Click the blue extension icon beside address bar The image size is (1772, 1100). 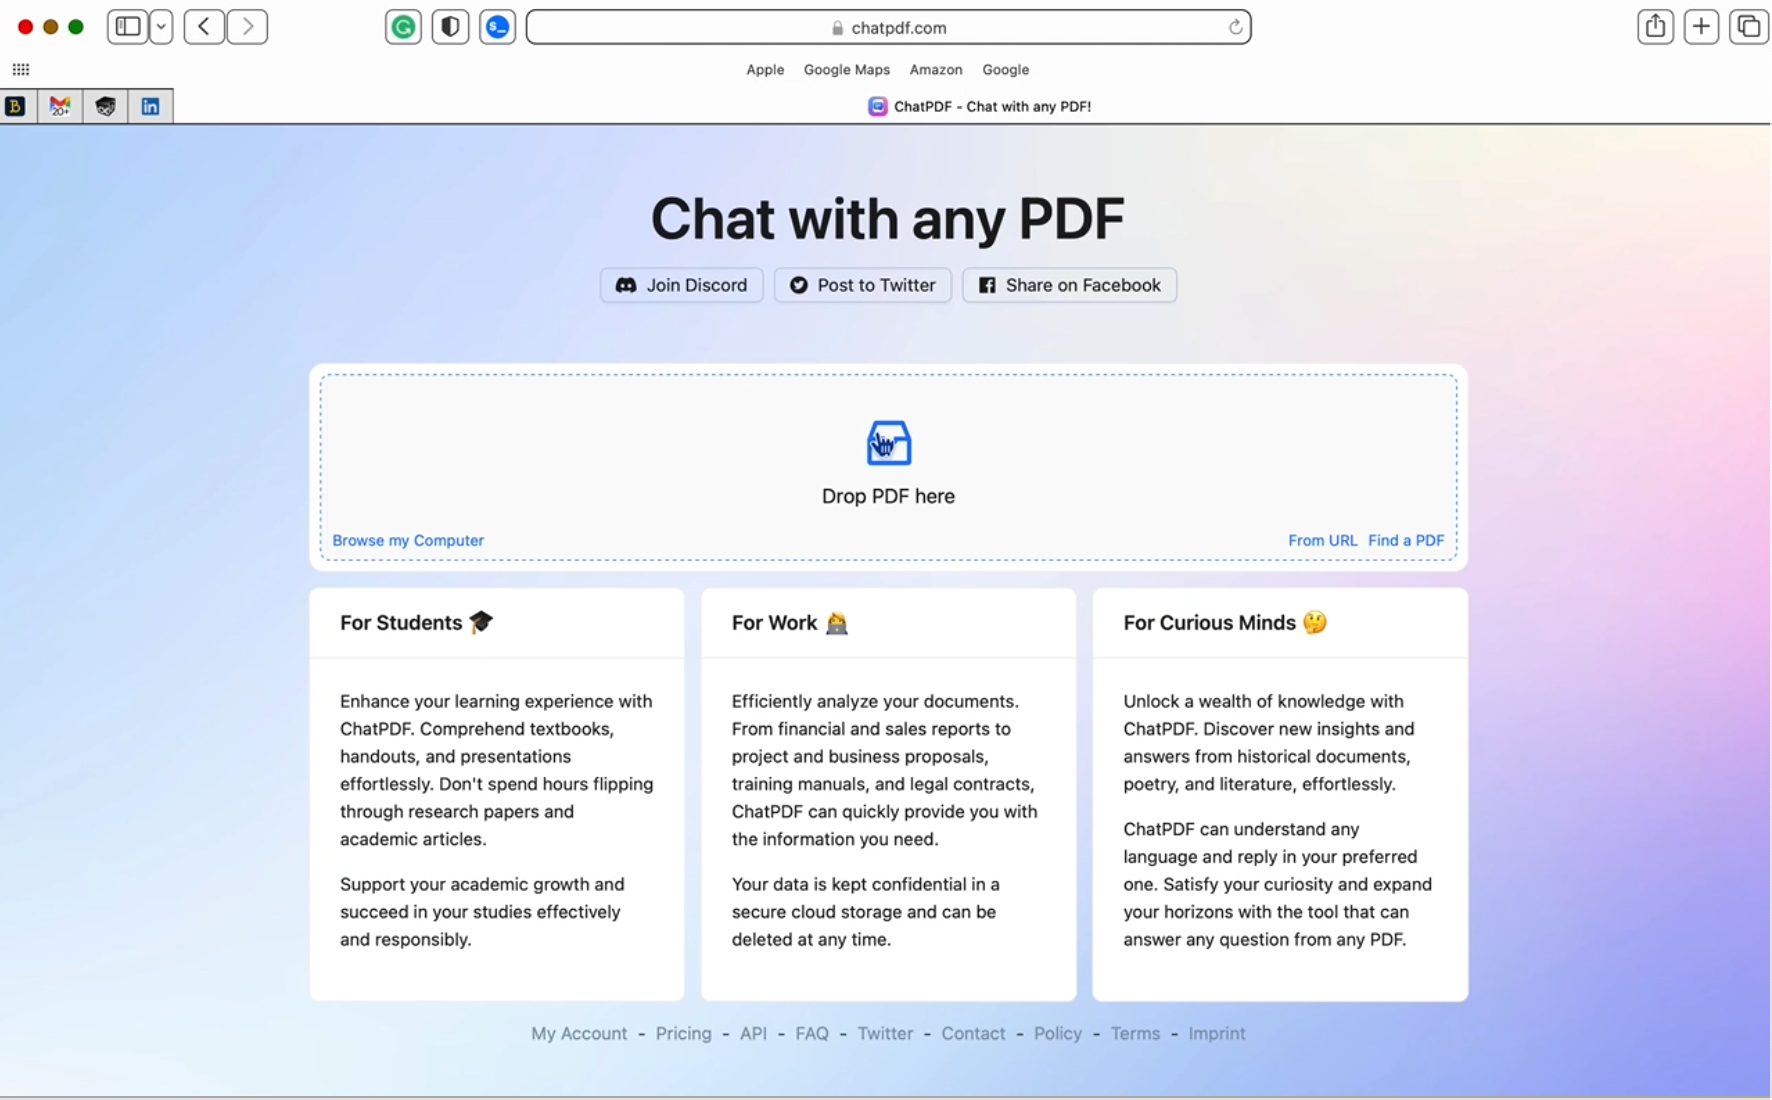click(x=497, y=27)
